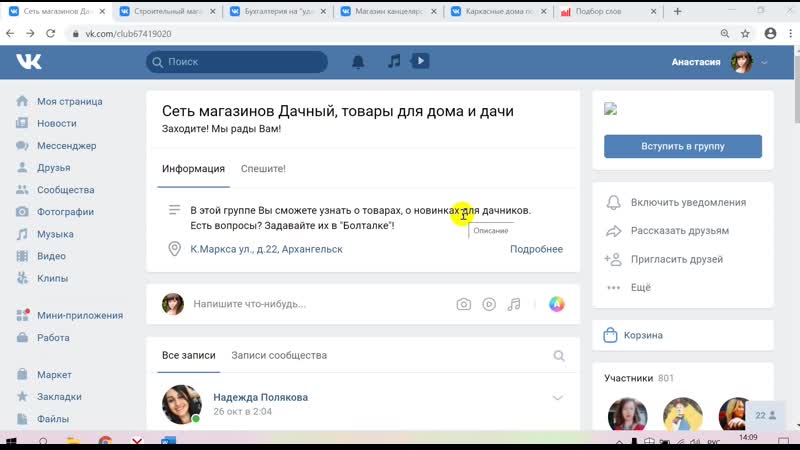
Task: Open Надежда Полякова profile link
Action: pos(260,397)
